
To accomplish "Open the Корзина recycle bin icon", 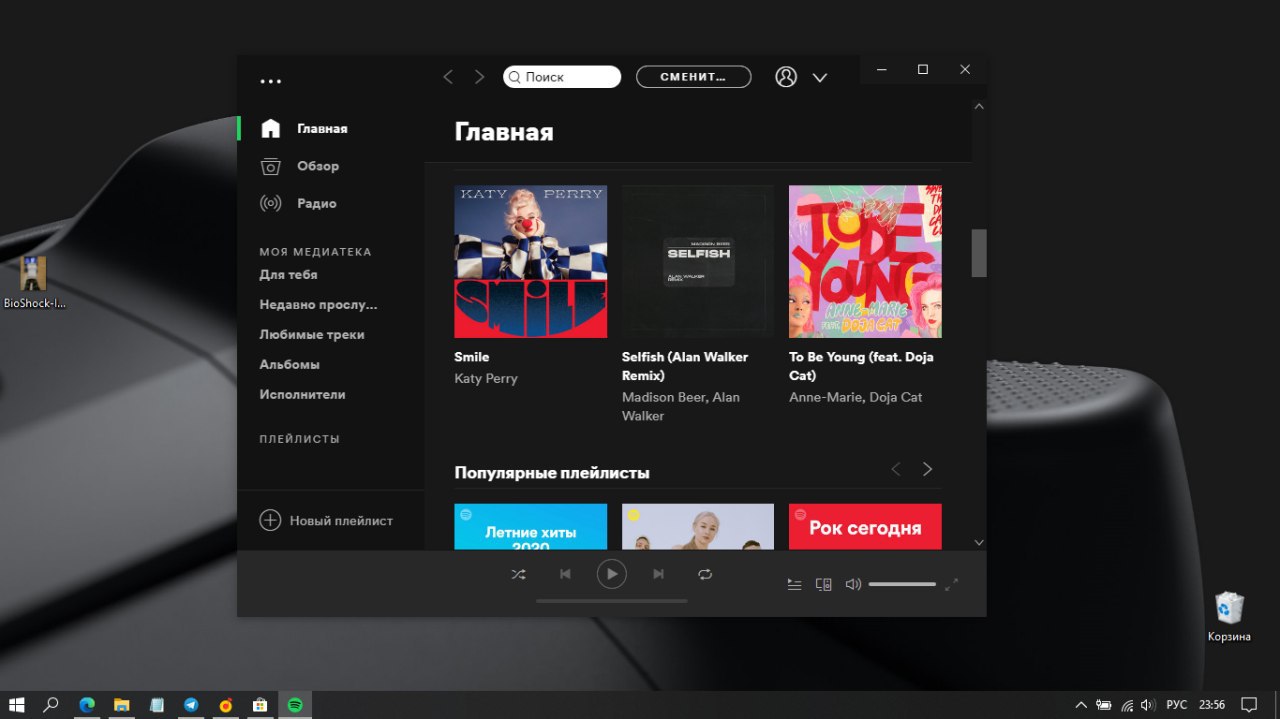I will pos(1229,616).
